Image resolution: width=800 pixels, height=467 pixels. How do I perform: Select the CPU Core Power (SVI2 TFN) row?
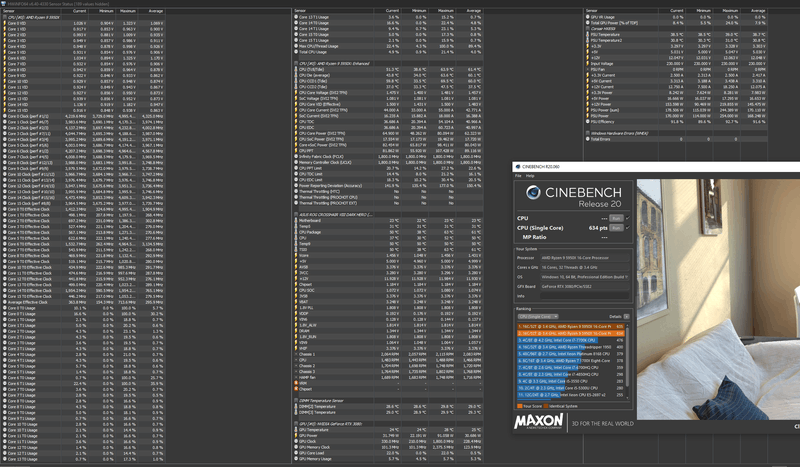click(388, 134)
